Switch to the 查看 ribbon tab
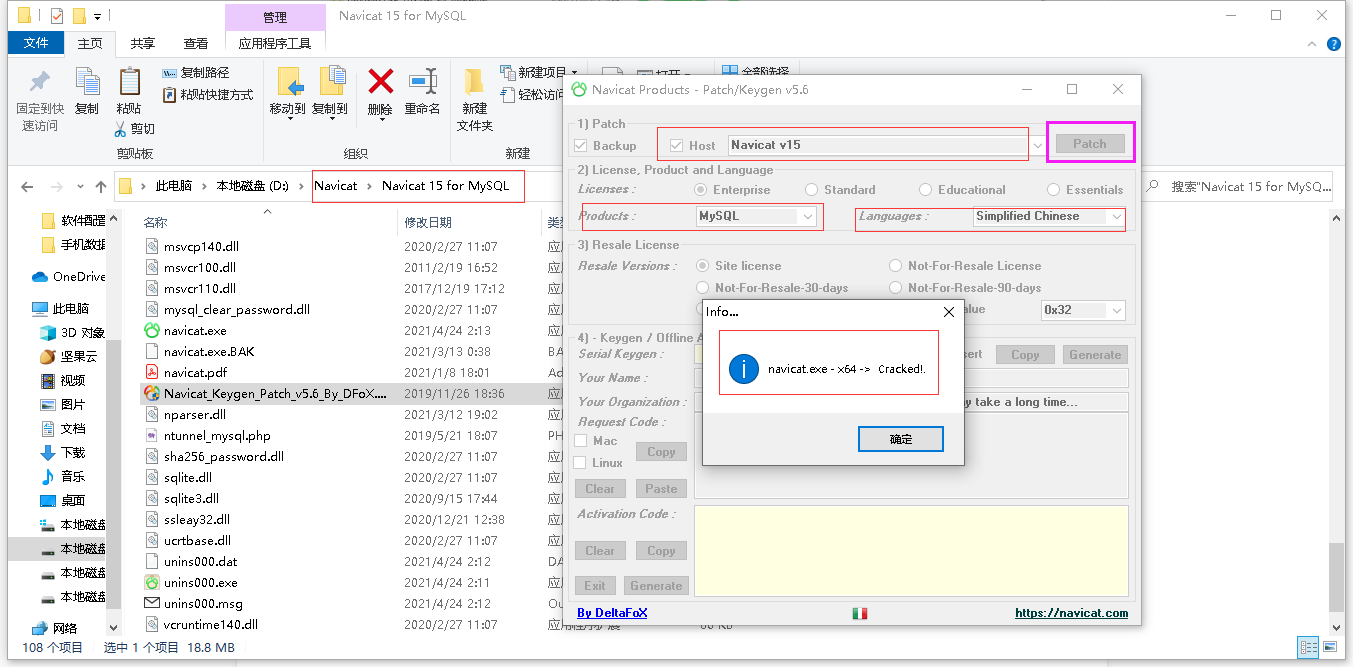 (x=198, y=43)
